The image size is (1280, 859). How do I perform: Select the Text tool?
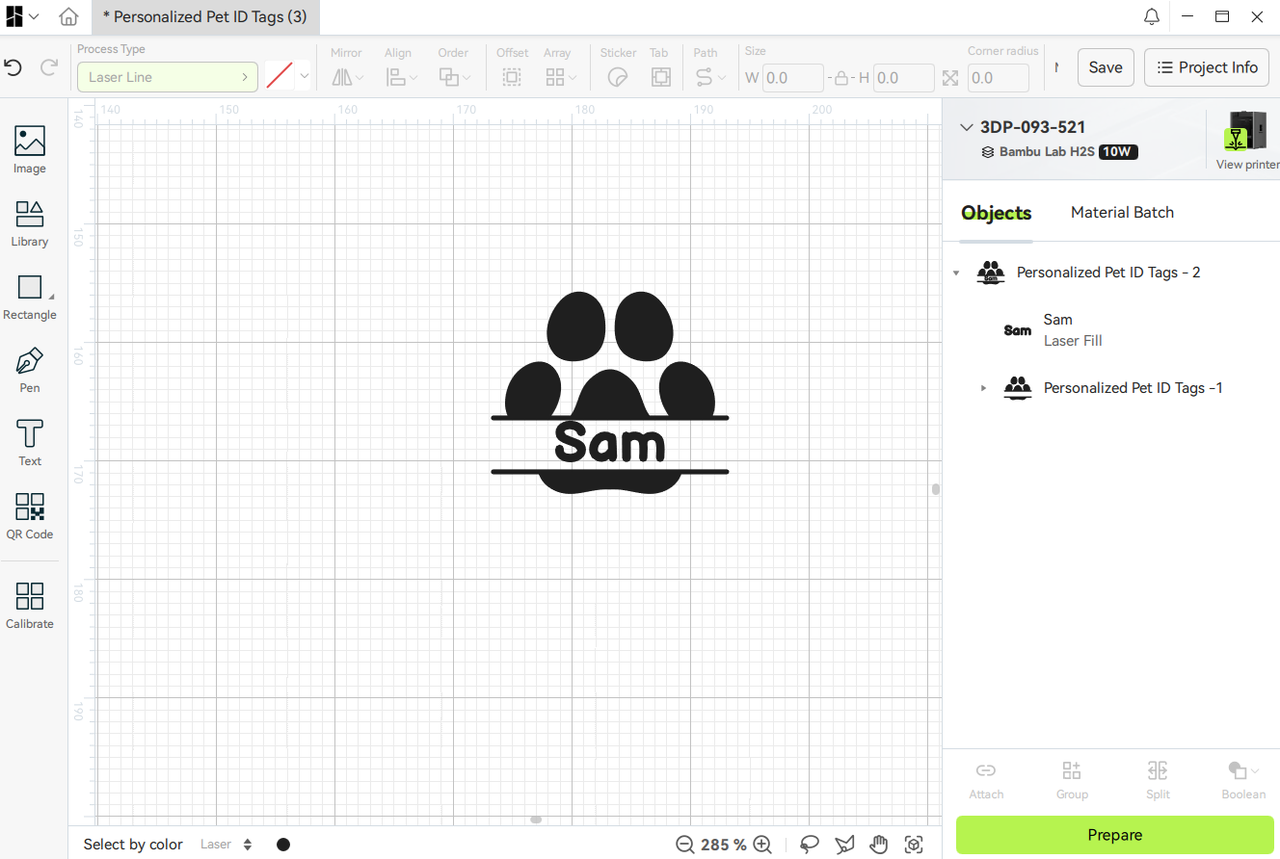pos(30,443)
